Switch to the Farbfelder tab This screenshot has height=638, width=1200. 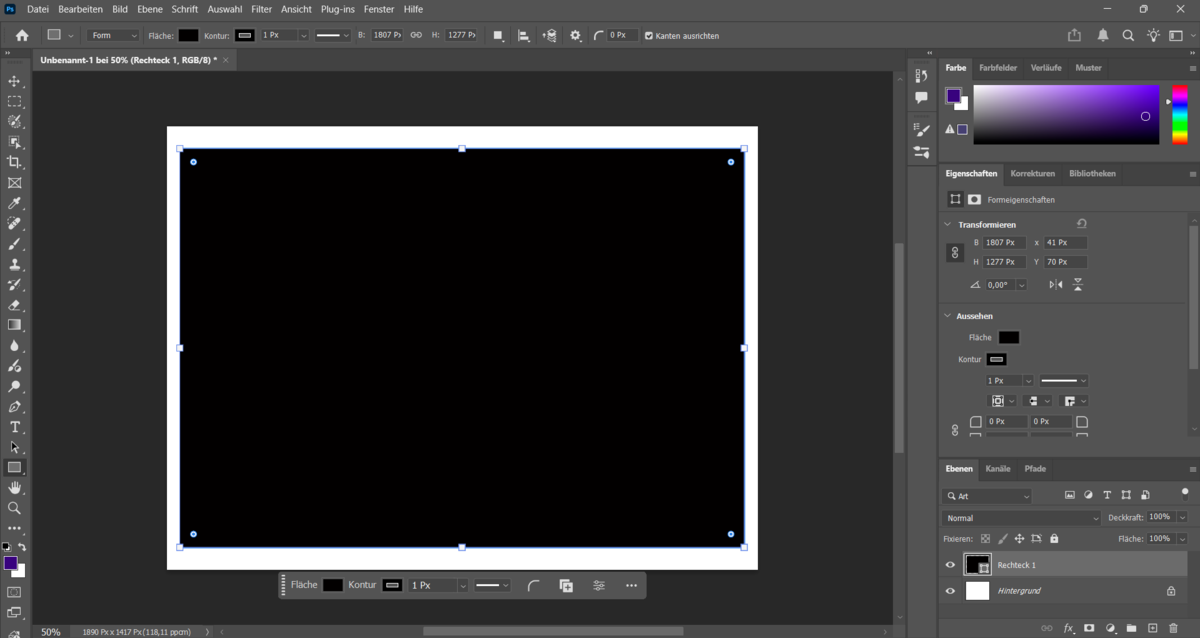(997, 67)
